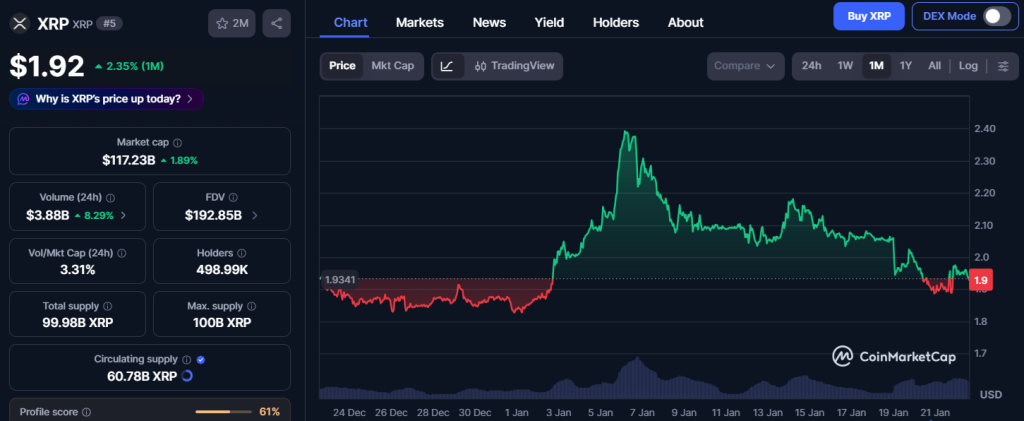
Task: Expand Volume (24h) details chevron
Action: [x=123, y=215]
